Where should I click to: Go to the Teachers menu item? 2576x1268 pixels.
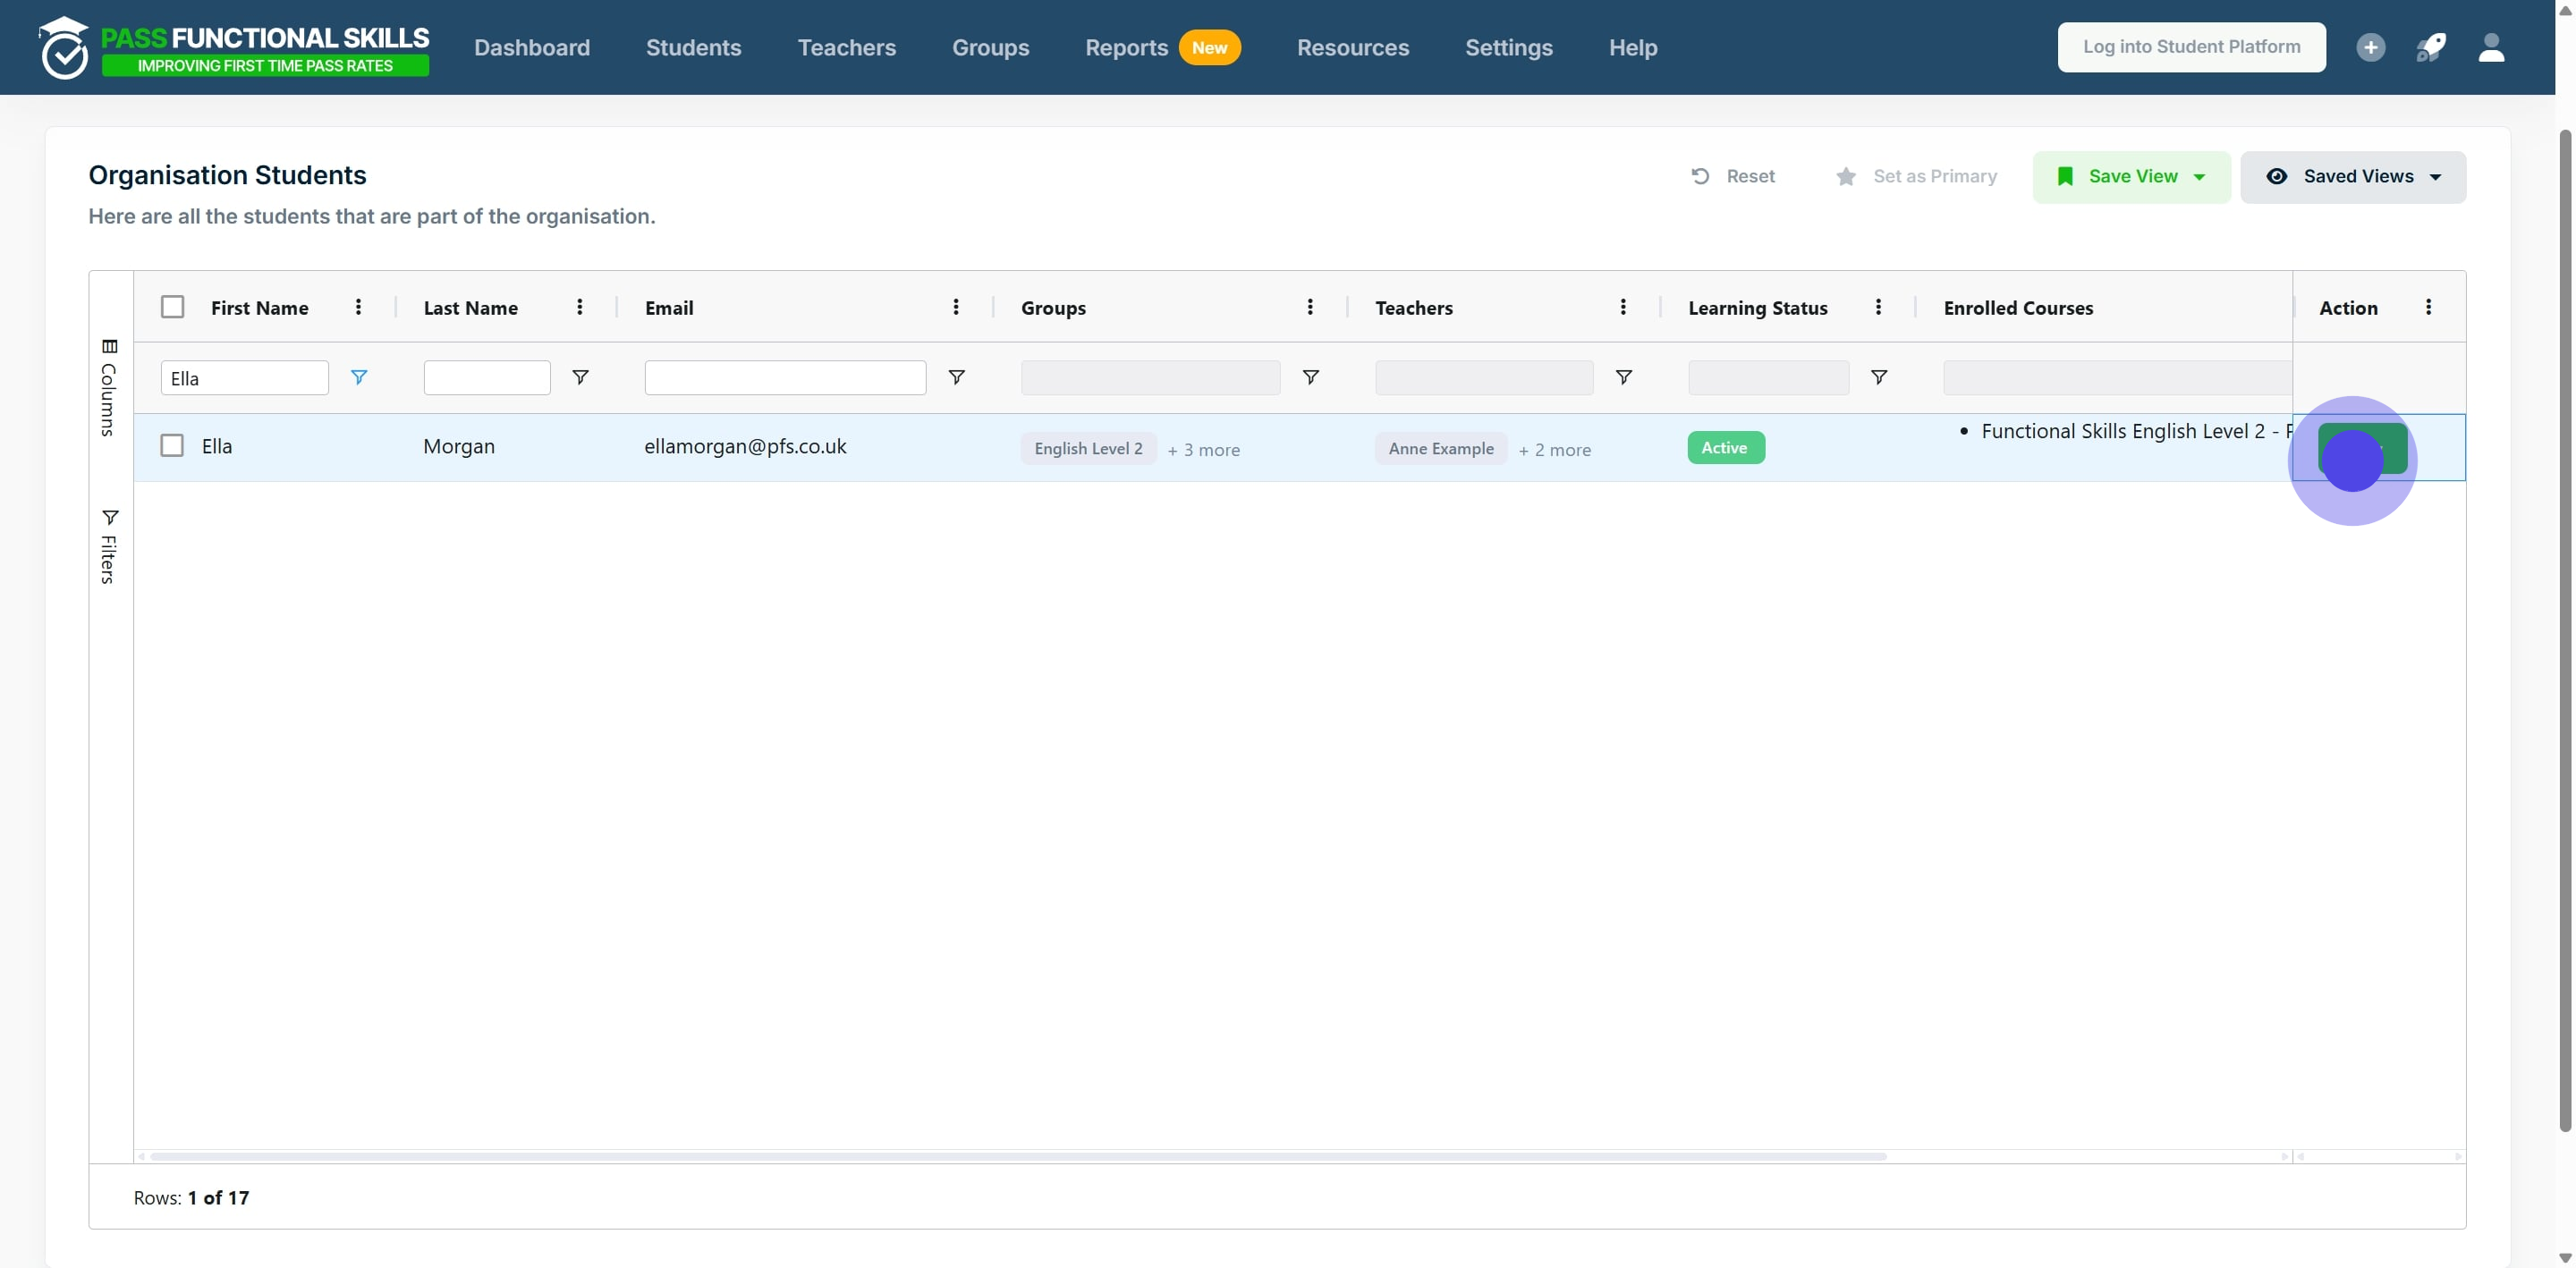pyautogui.click(x=846, y=47)
